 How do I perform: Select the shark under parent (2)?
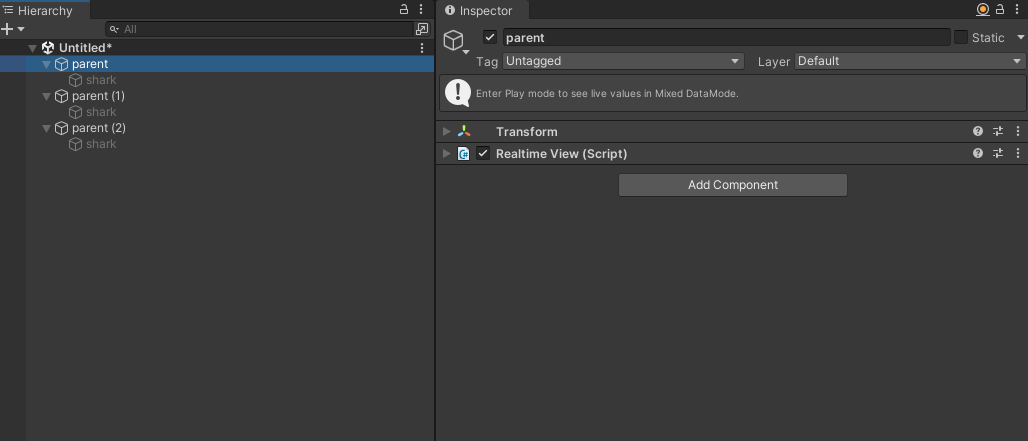pos(101,144)
